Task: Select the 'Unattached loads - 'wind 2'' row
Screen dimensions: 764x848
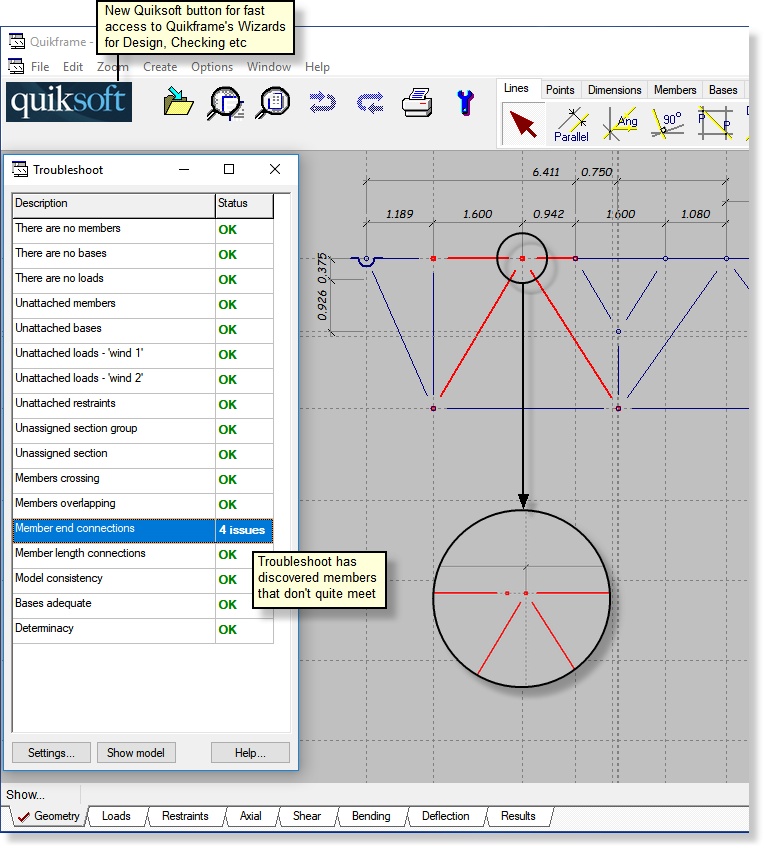Action: [143, 380]
